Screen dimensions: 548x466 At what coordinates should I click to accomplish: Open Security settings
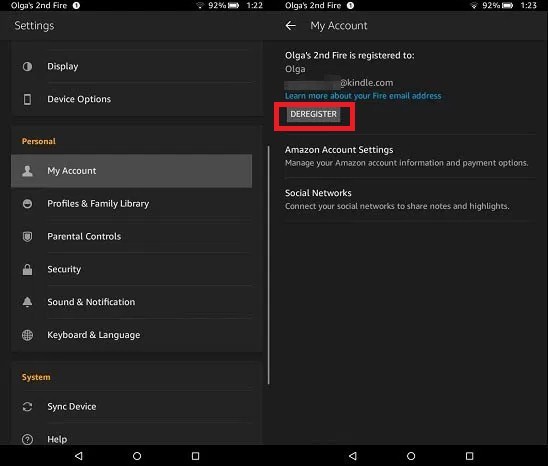click(131, 269)
